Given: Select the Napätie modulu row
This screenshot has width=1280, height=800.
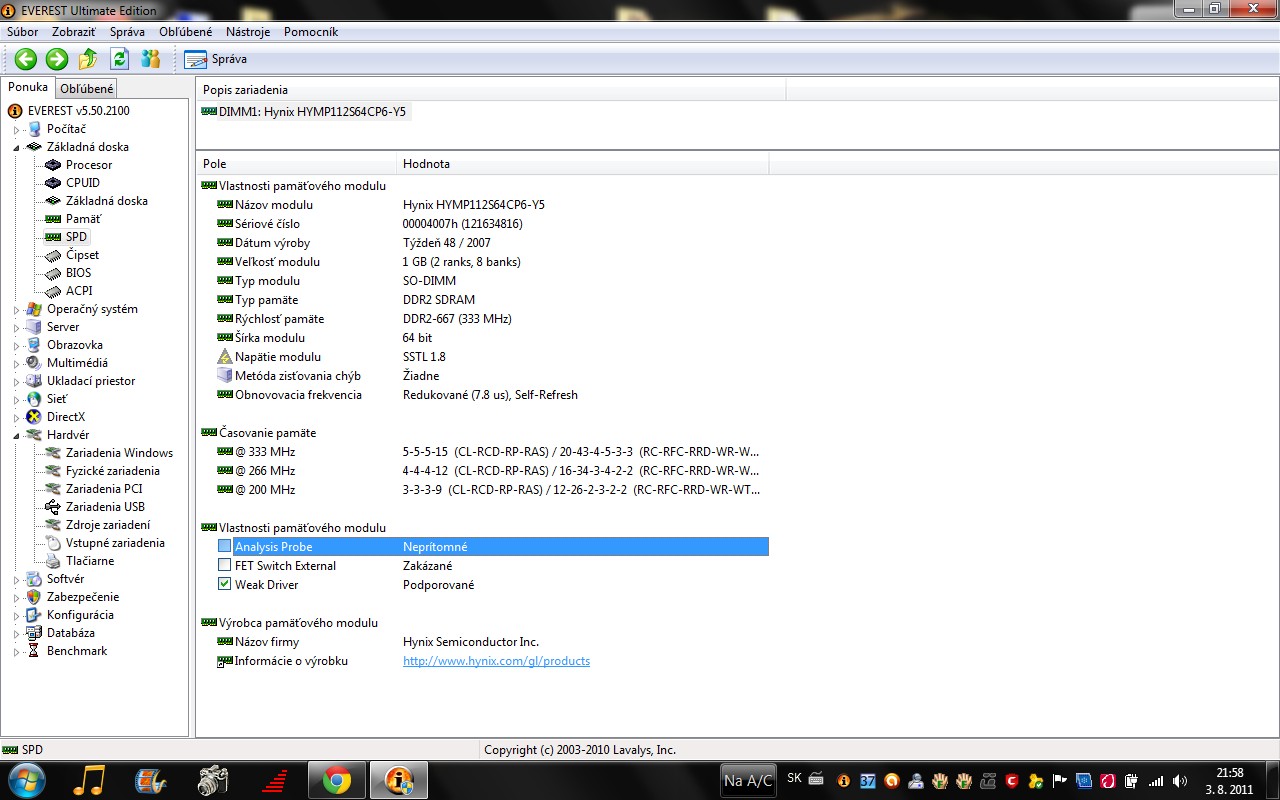Looking at the screenshot, I should (483, 357).
